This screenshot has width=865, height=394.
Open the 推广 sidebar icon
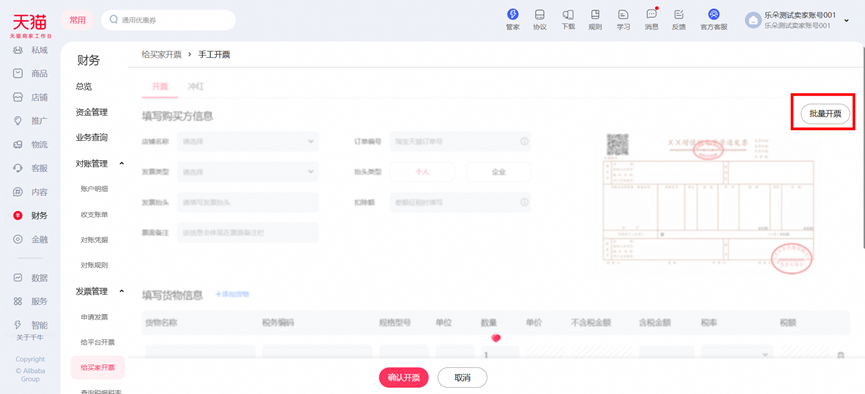[x=18, y=120]
